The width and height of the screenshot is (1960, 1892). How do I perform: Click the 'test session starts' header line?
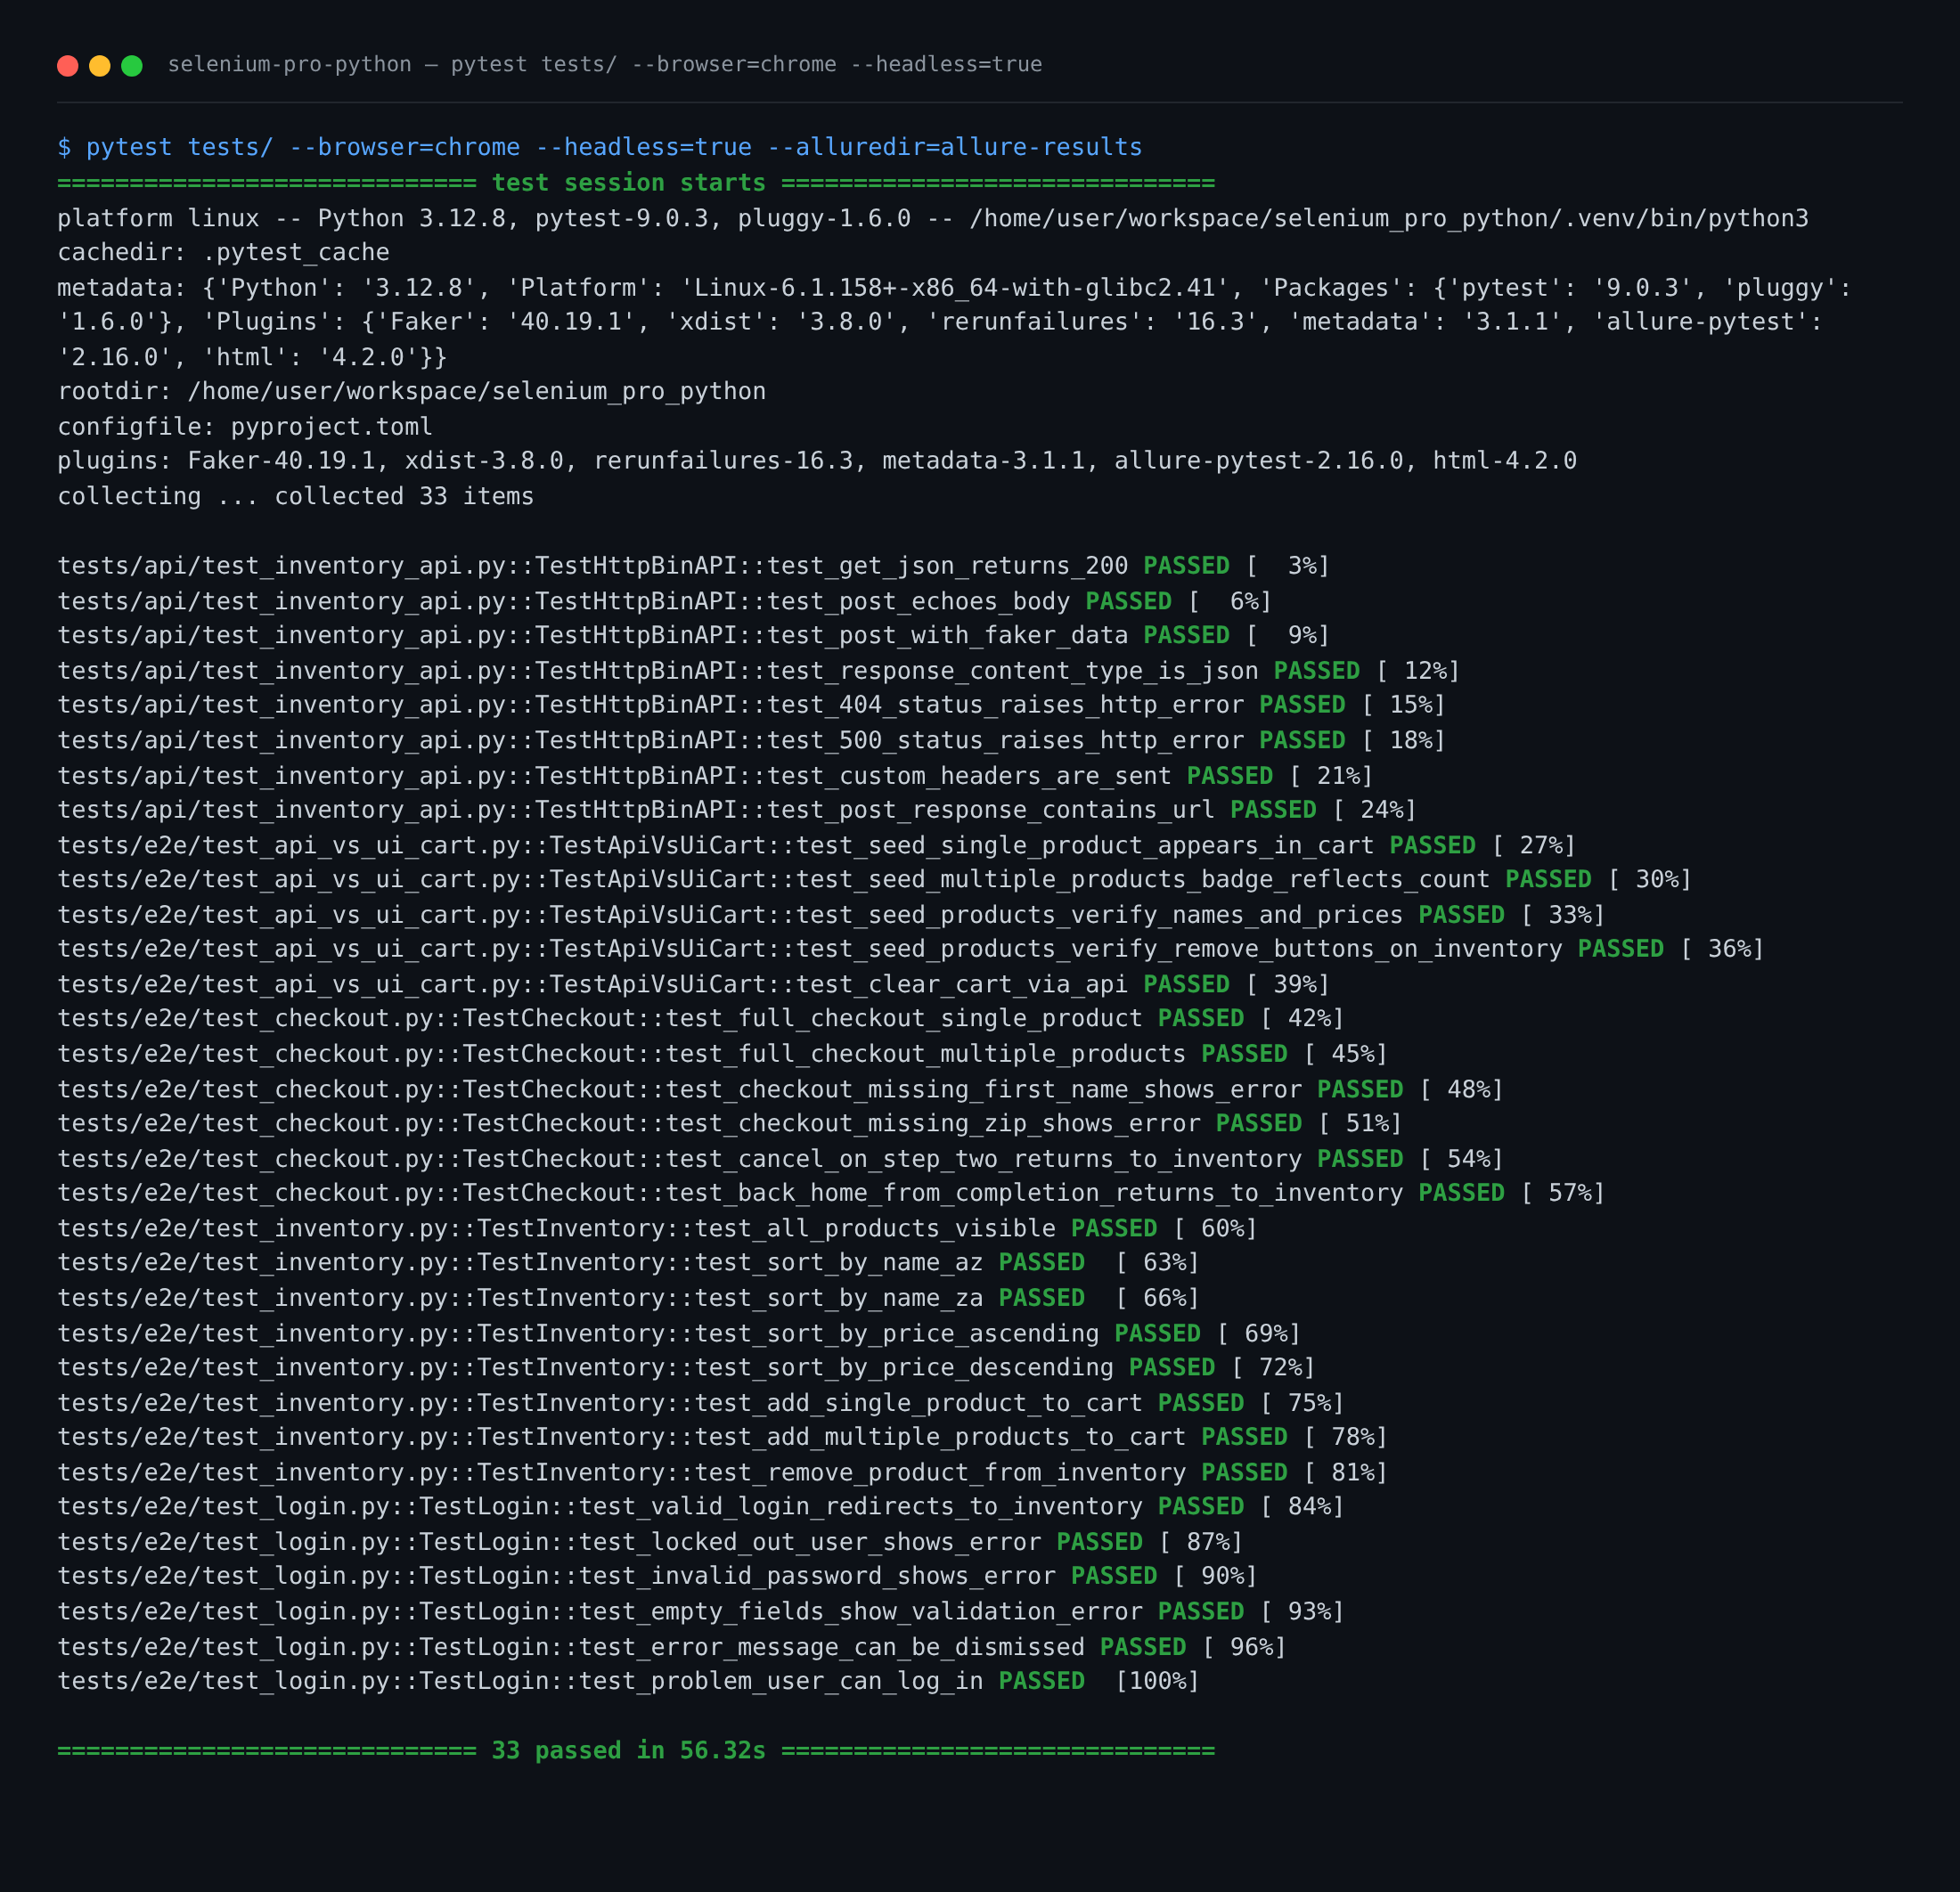pos(636,183)
